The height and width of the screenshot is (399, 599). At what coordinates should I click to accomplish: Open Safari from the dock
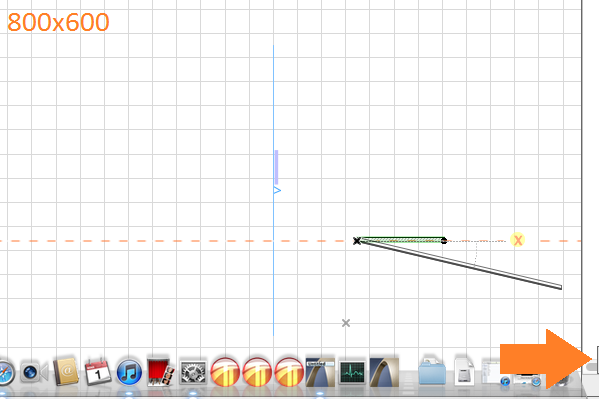[5, 373]
